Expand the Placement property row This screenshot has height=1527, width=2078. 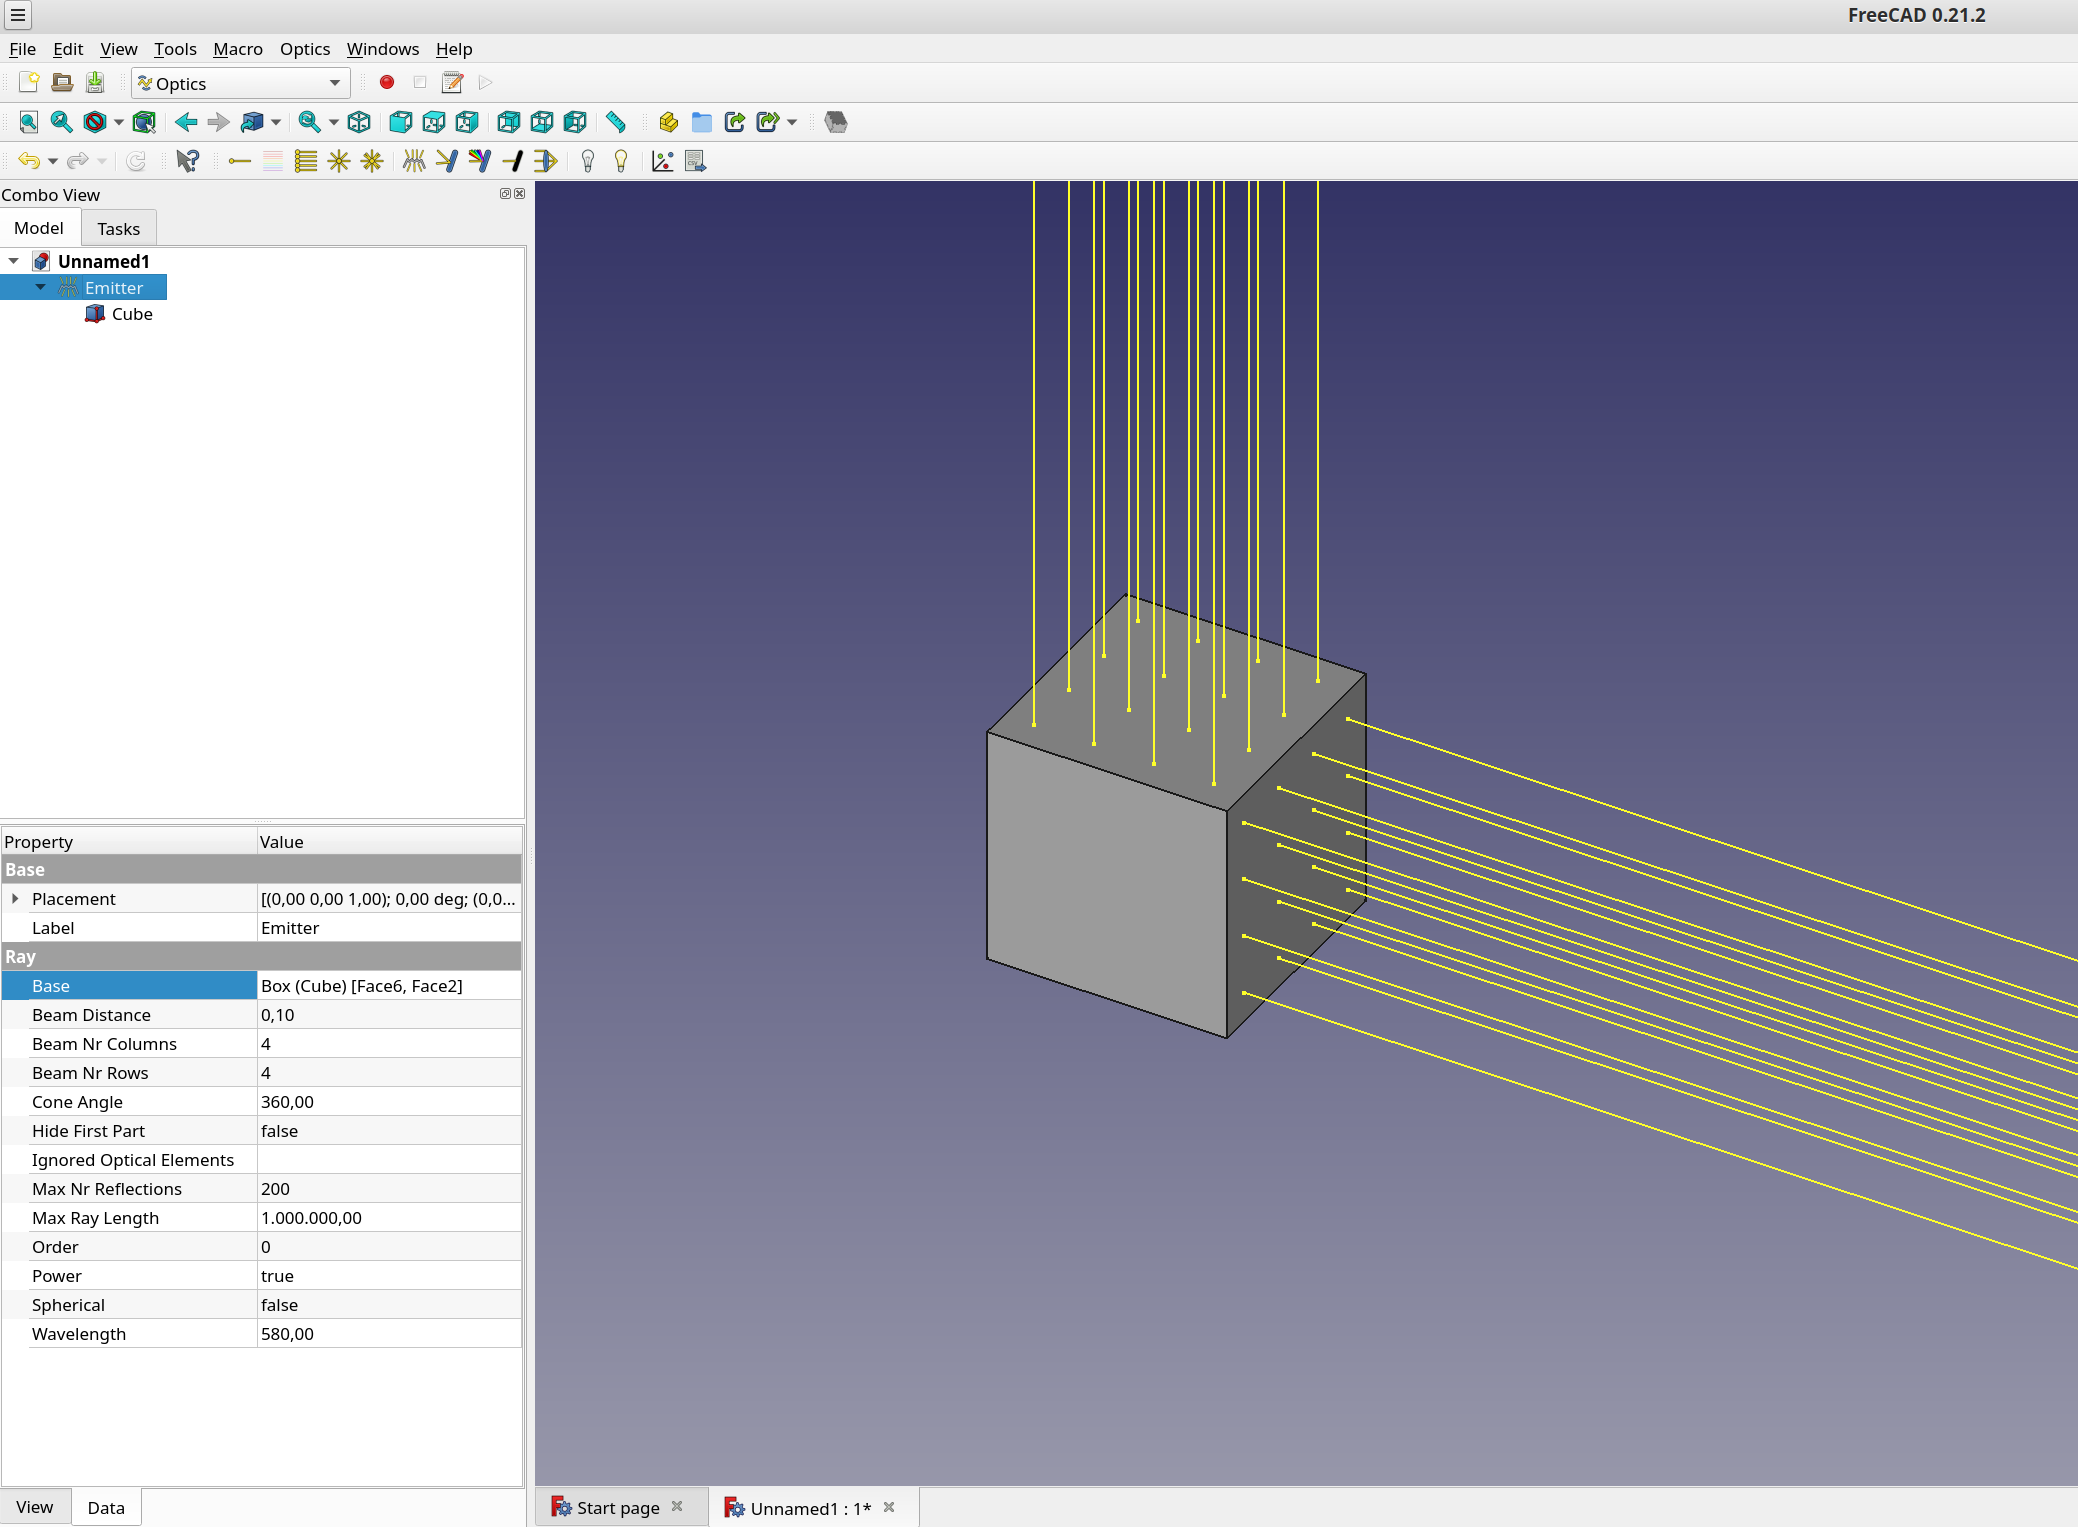pos(15,899)
